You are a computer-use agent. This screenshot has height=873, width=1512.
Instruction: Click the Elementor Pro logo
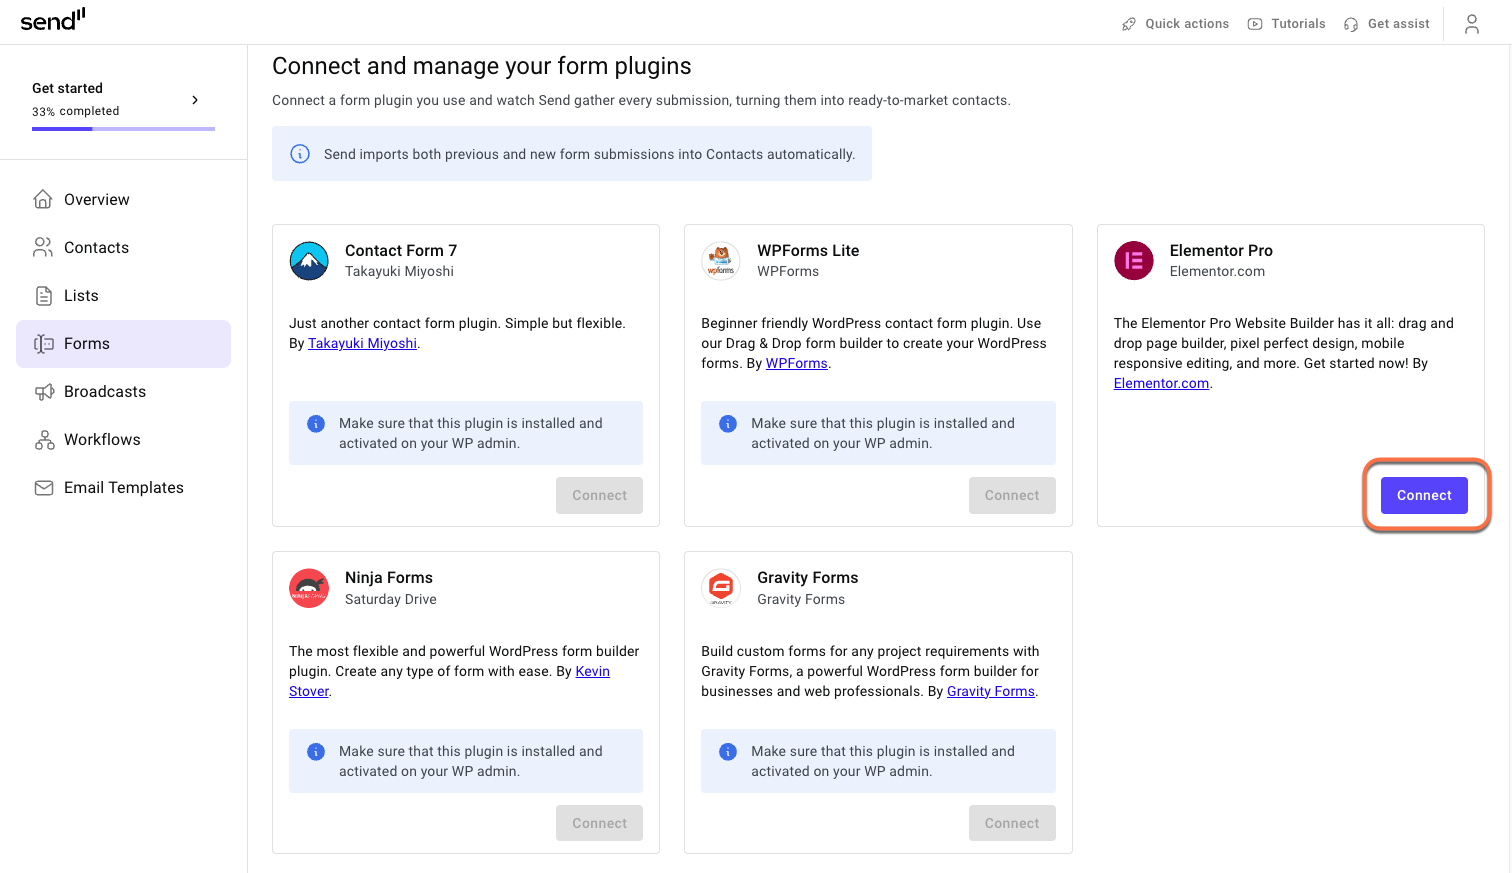point(1134,261)
